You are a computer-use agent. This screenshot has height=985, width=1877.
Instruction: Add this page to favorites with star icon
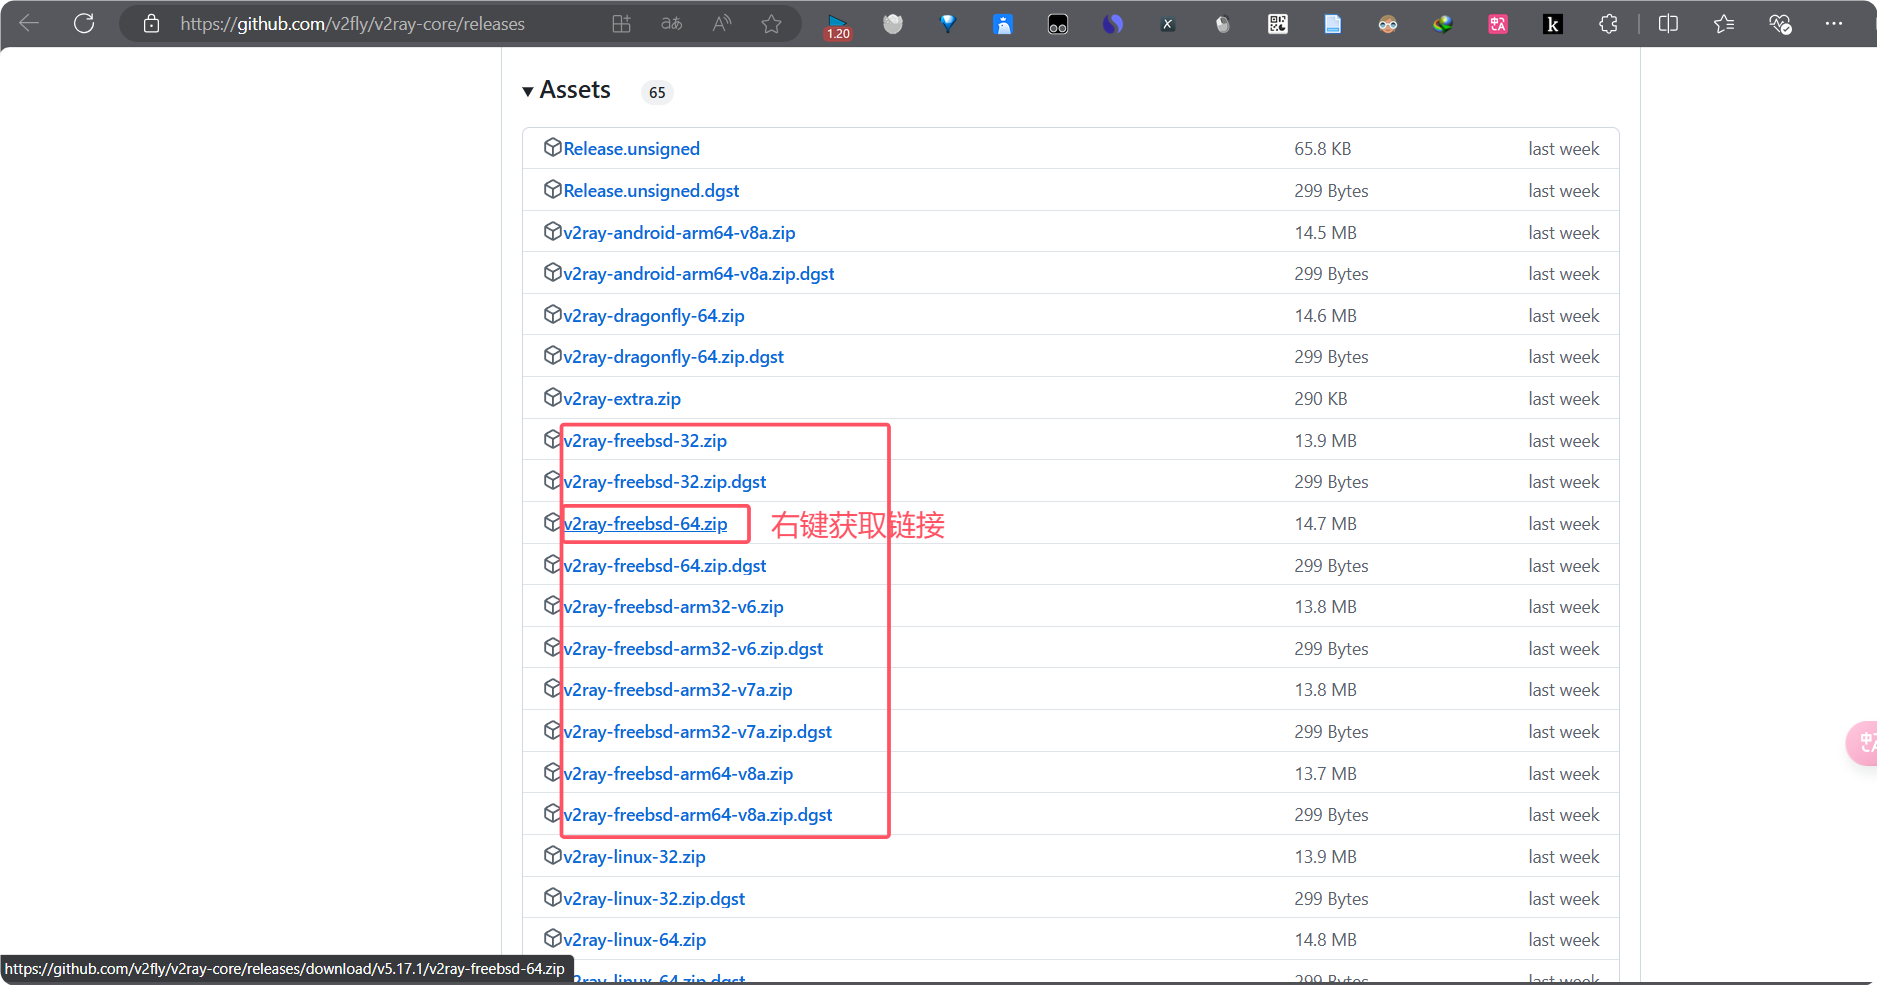(x=771, y=24)
